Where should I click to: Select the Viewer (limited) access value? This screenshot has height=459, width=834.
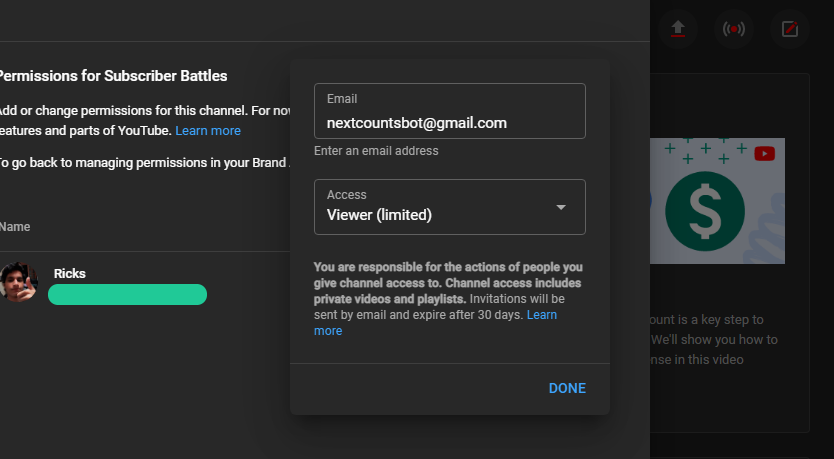(379, 215)
